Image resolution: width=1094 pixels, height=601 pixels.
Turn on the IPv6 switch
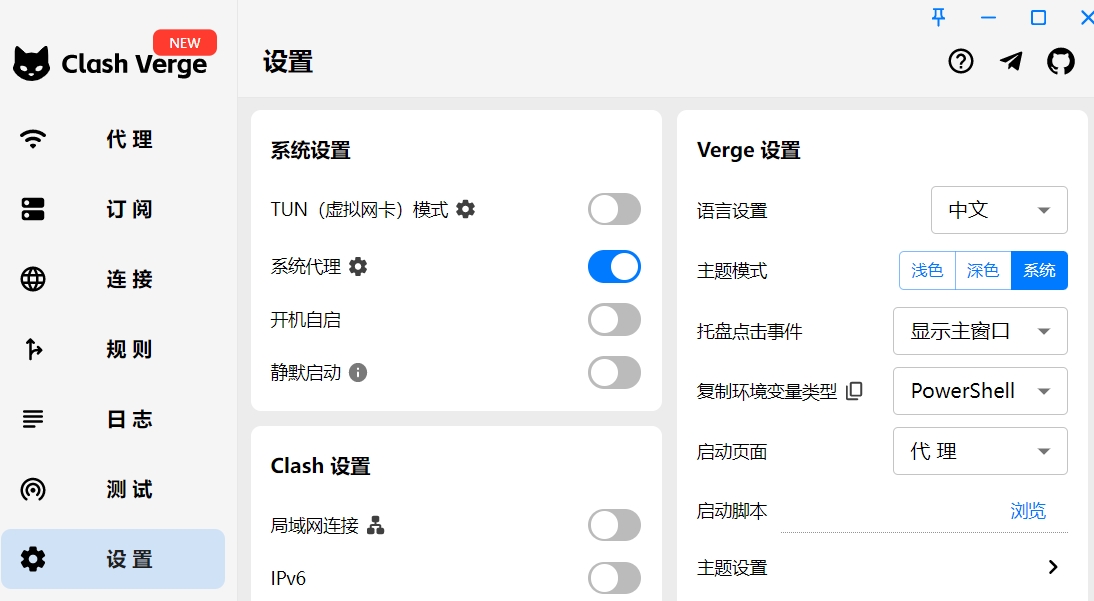(614, 578)
